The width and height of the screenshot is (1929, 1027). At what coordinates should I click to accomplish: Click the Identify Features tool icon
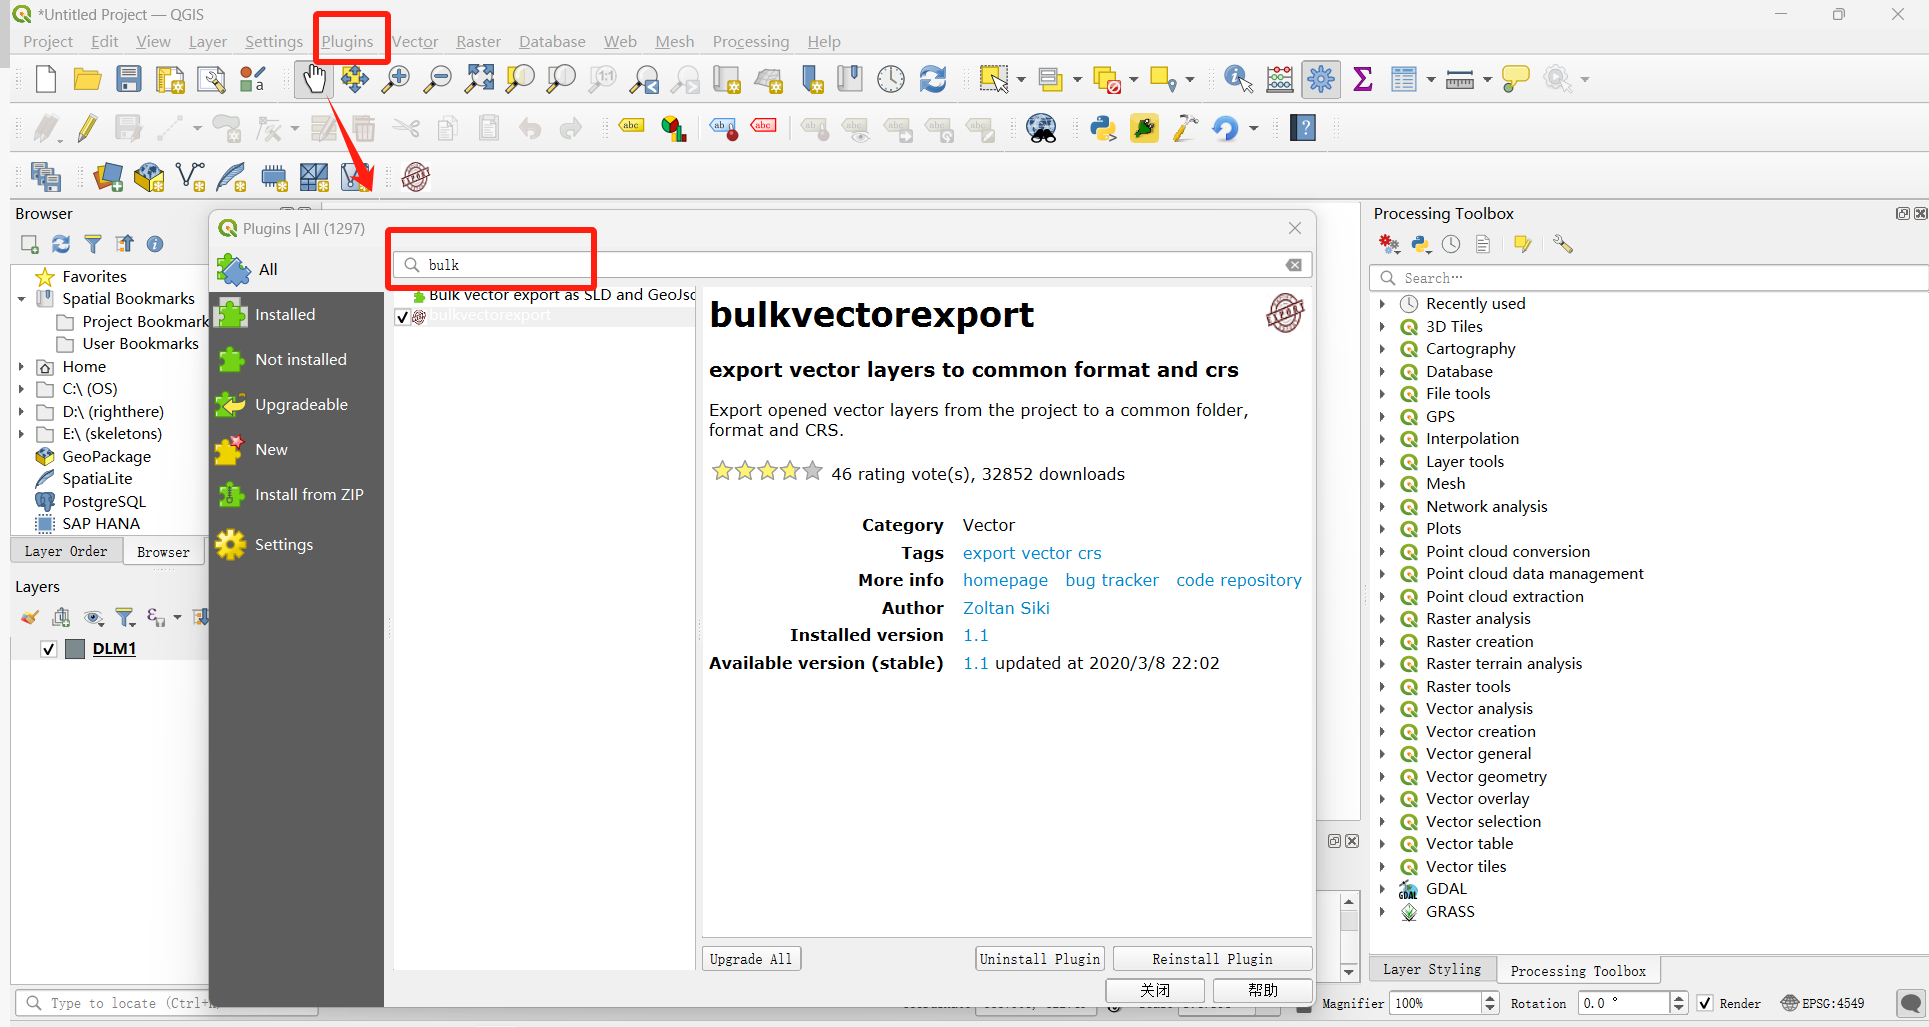[x=1238, y=79]
